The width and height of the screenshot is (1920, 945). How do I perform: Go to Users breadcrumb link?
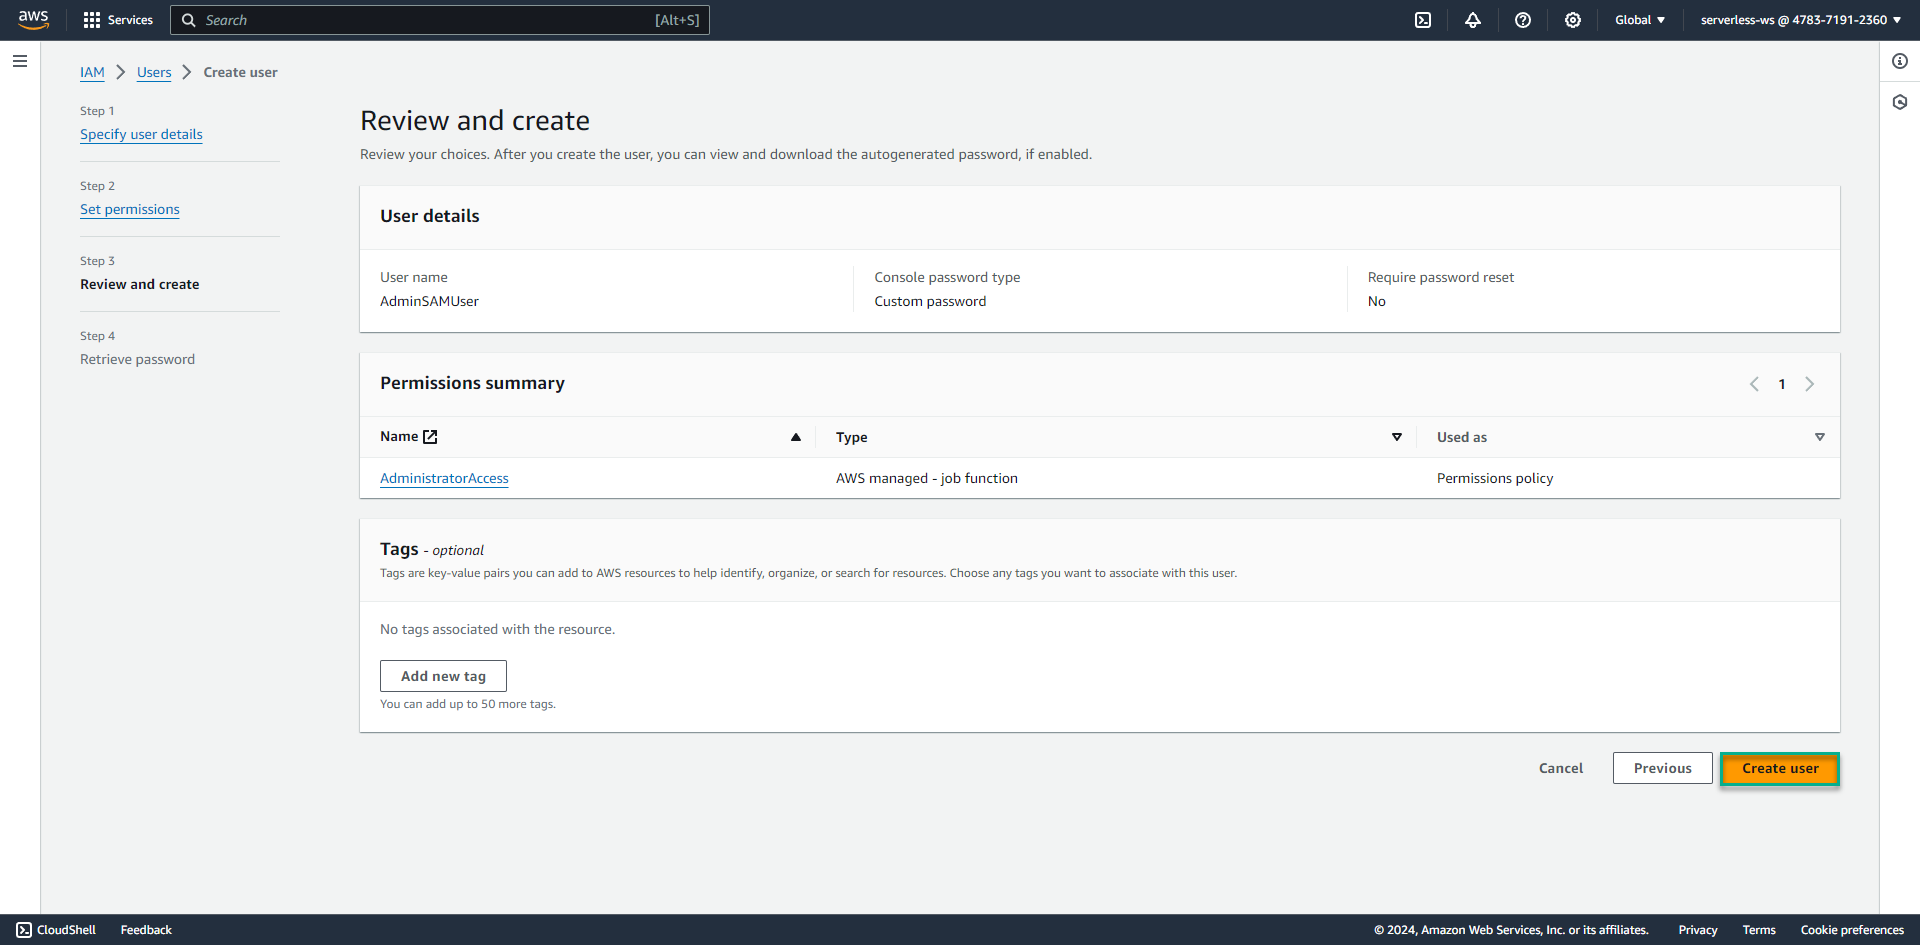coord(154,72)
